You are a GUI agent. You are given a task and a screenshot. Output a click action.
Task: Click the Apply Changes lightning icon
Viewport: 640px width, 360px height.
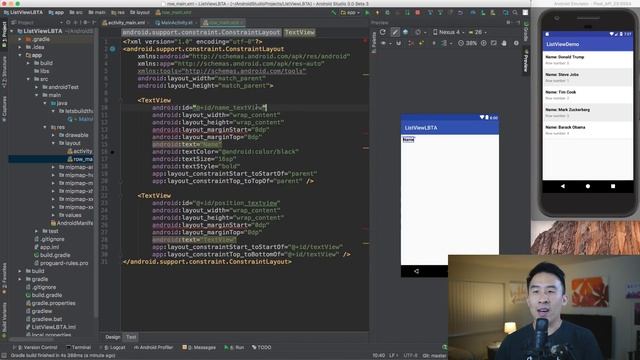(x=377, y=13)
